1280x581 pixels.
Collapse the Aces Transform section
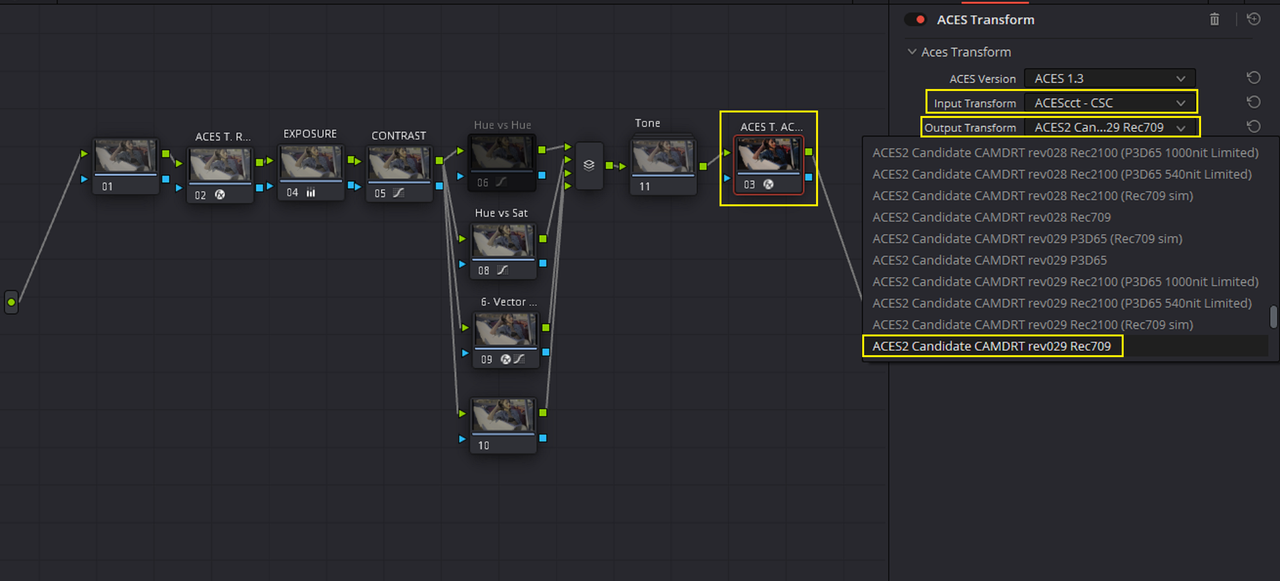(912, 52)
